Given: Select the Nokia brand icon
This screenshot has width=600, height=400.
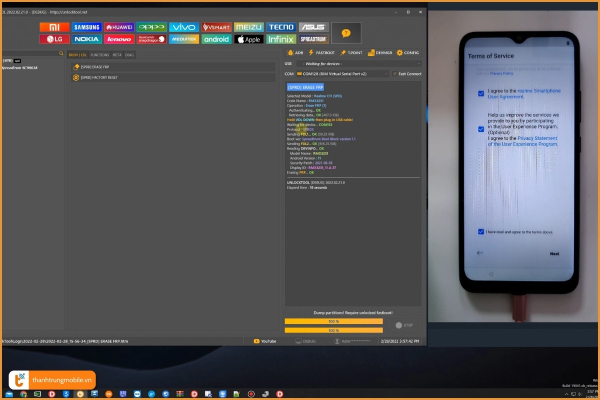Looking at the screenshot, I should click(x=86, y=39).
